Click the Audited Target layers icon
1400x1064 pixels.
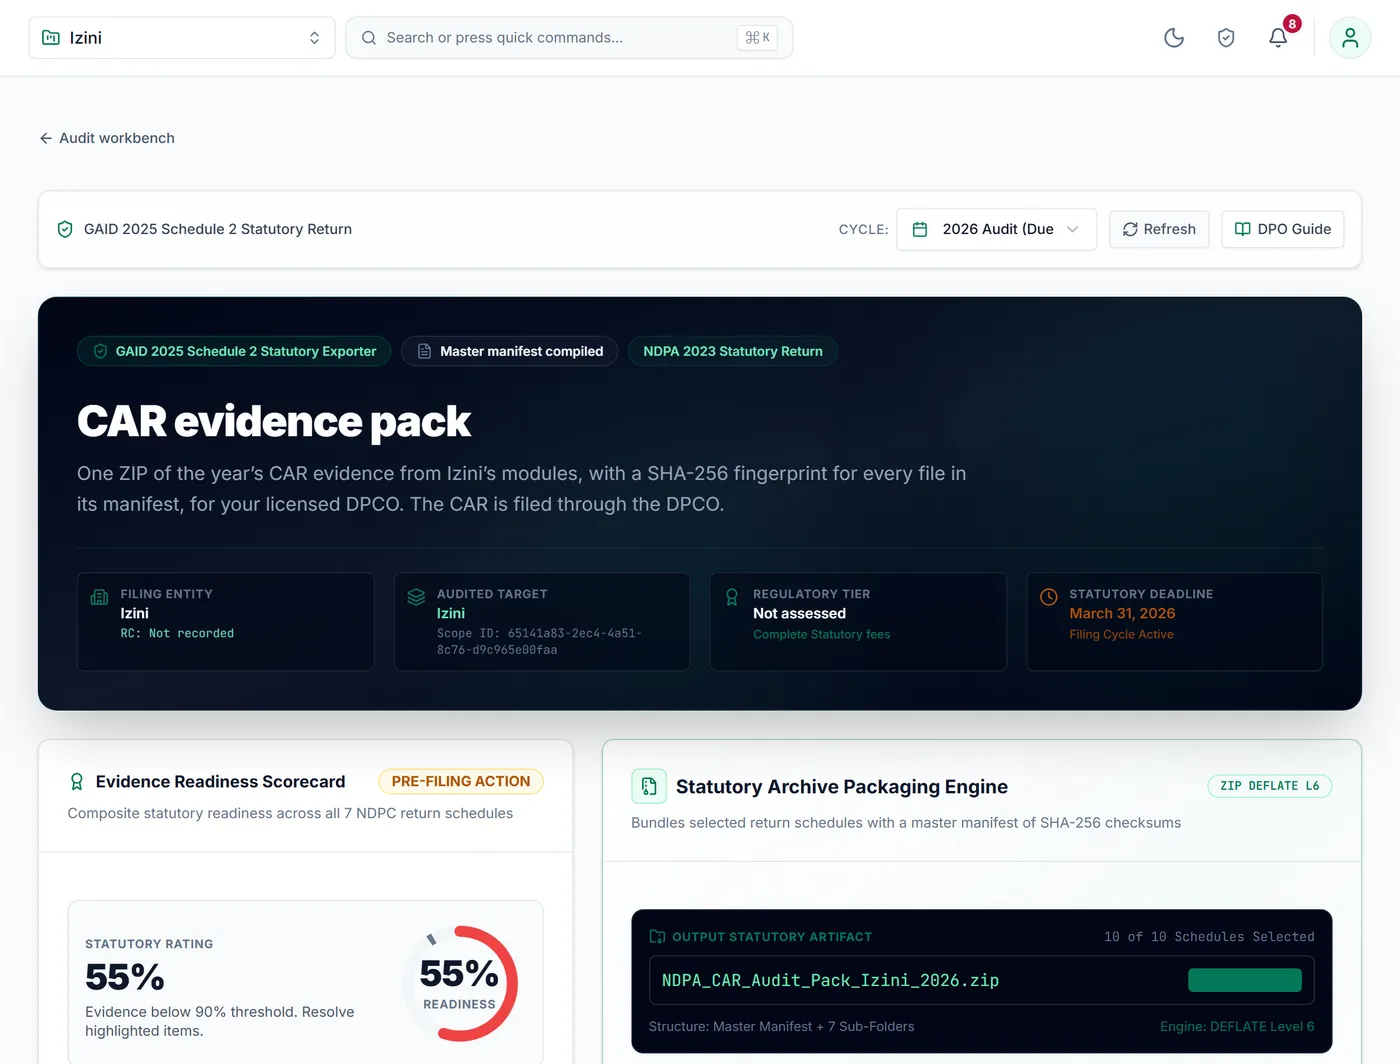pyautogui.click(x=416, y=597)
